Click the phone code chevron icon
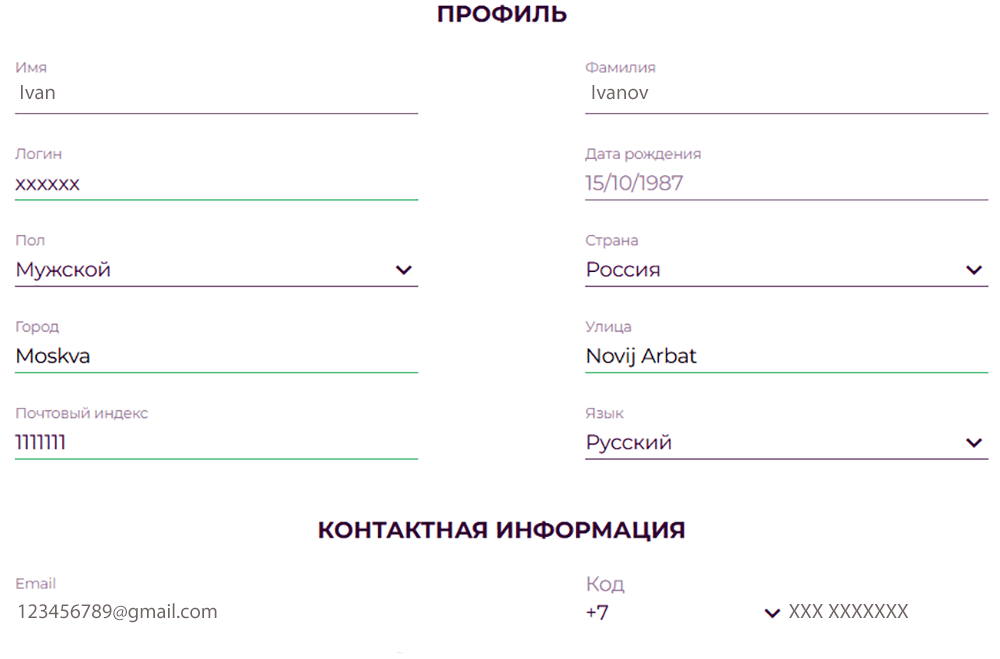Screen dimensions: 1000x659 point(771,612)
